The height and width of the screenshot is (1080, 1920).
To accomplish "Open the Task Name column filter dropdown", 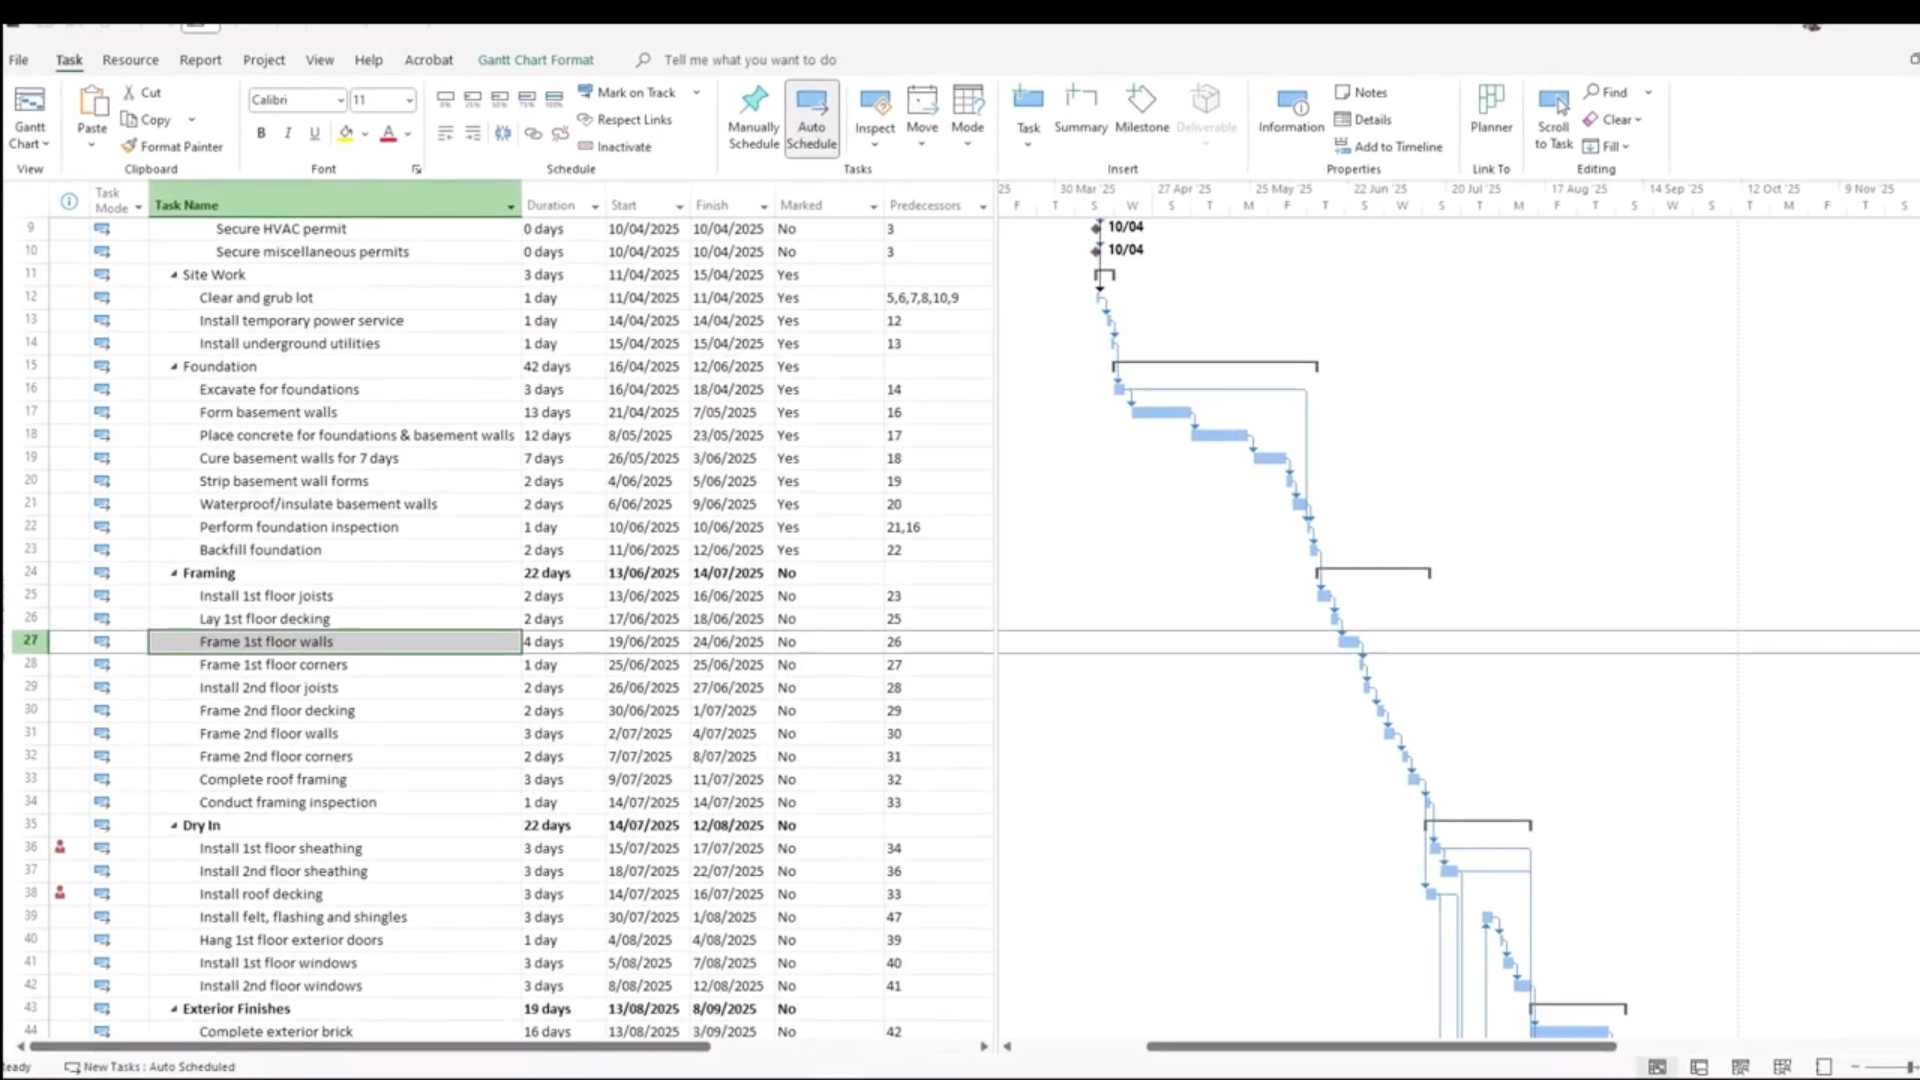I will pos(511,206).
